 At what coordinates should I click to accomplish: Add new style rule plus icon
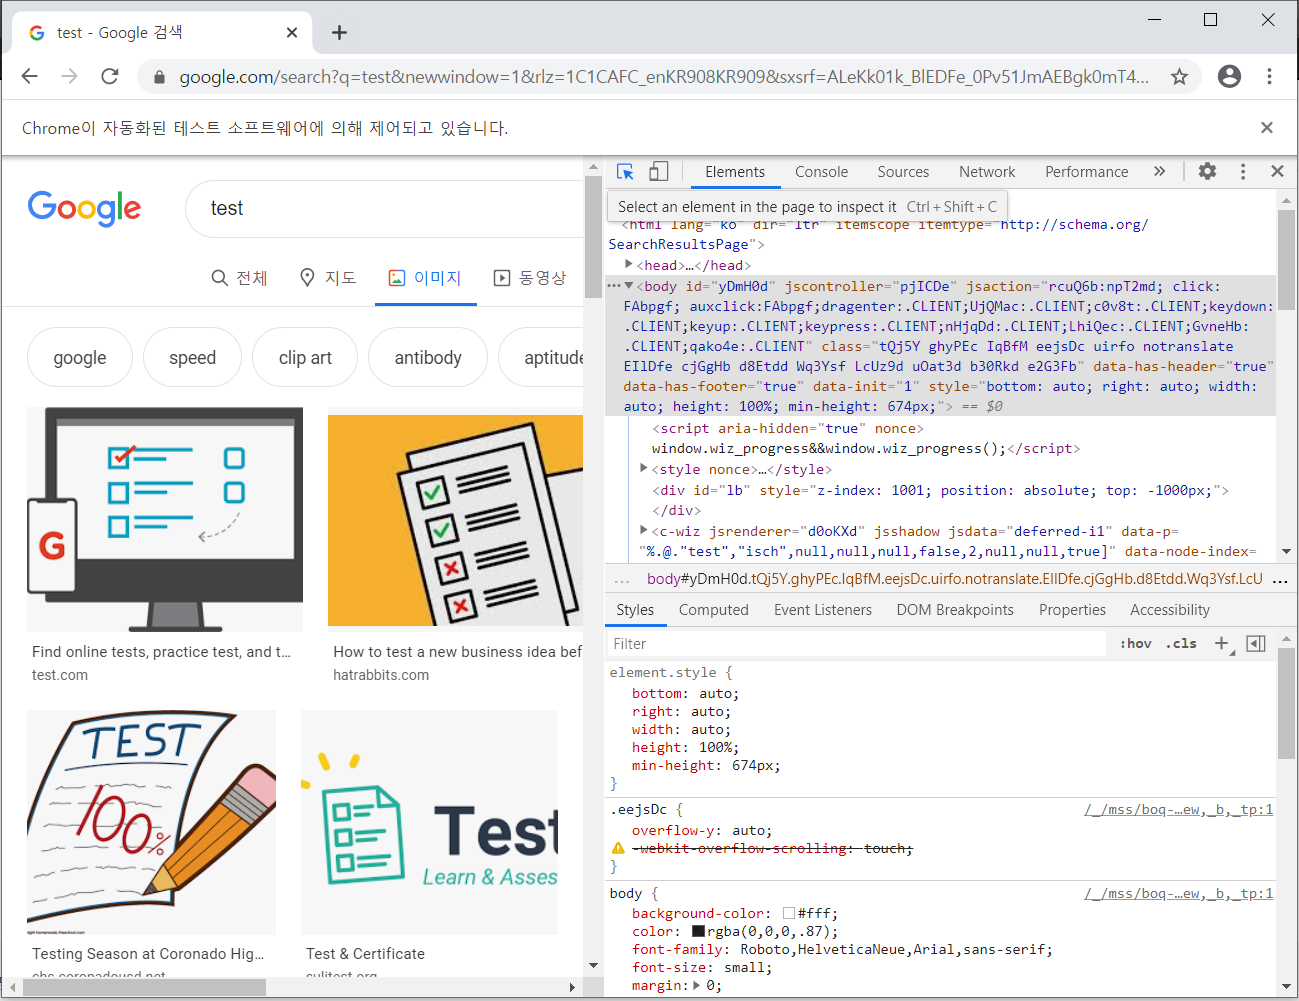tap(1222, 644)
